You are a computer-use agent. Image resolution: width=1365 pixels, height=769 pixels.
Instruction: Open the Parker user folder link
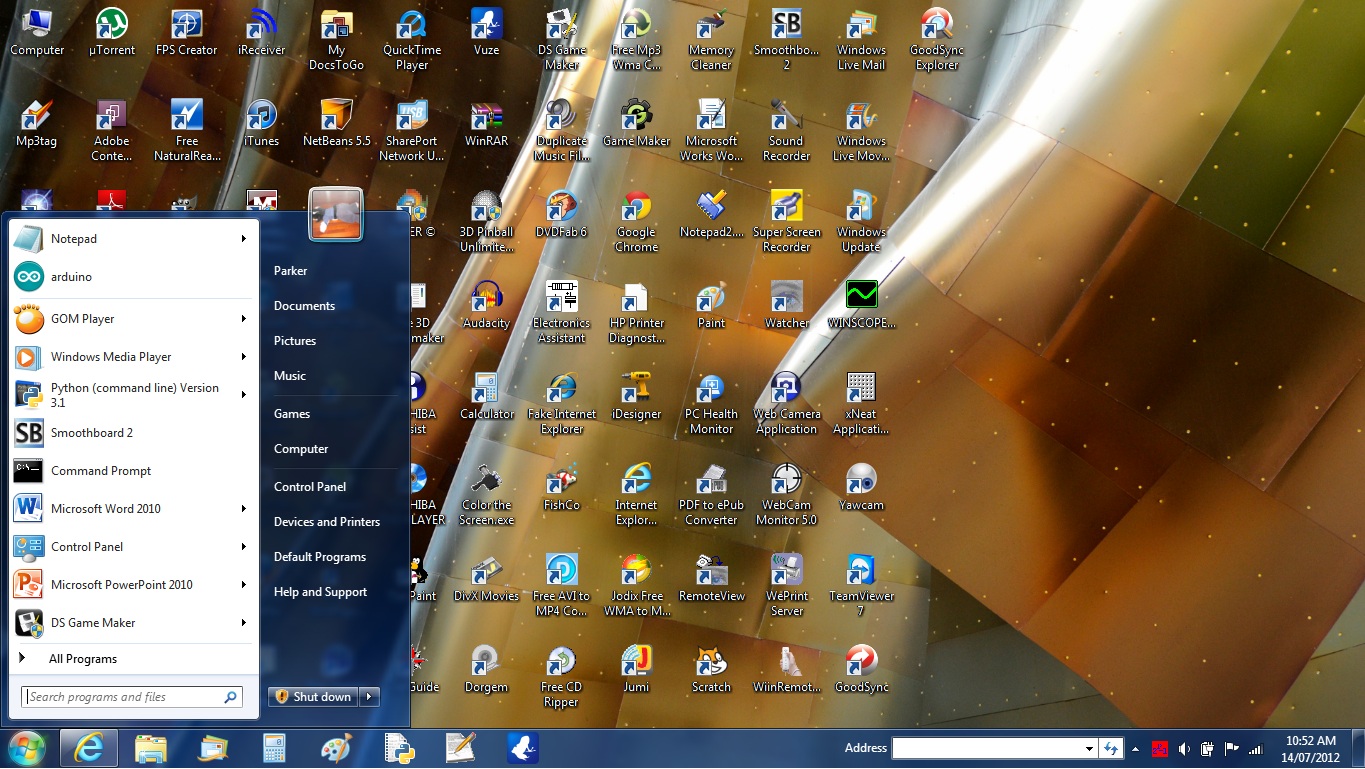point(291,271)
